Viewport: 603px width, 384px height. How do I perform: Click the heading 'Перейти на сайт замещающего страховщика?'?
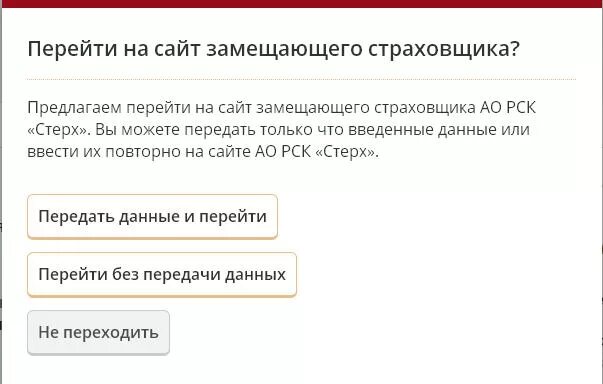click(273, 49)
